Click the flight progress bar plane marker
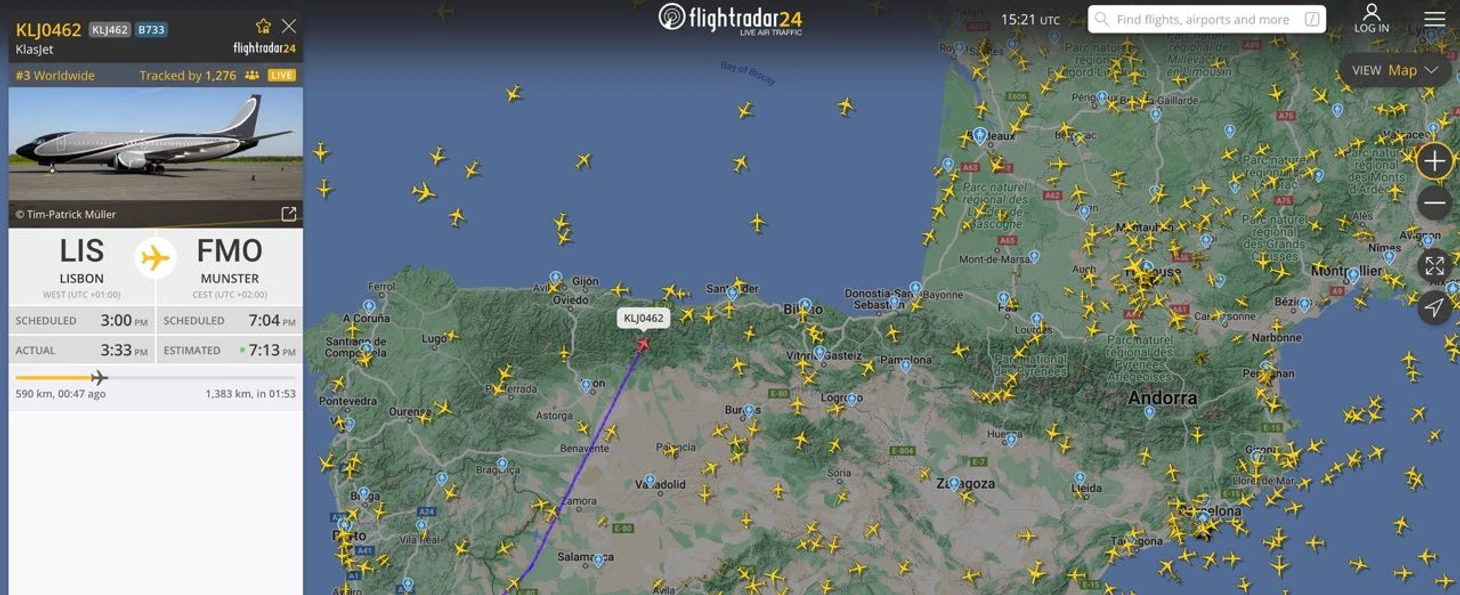 (99, 377)
